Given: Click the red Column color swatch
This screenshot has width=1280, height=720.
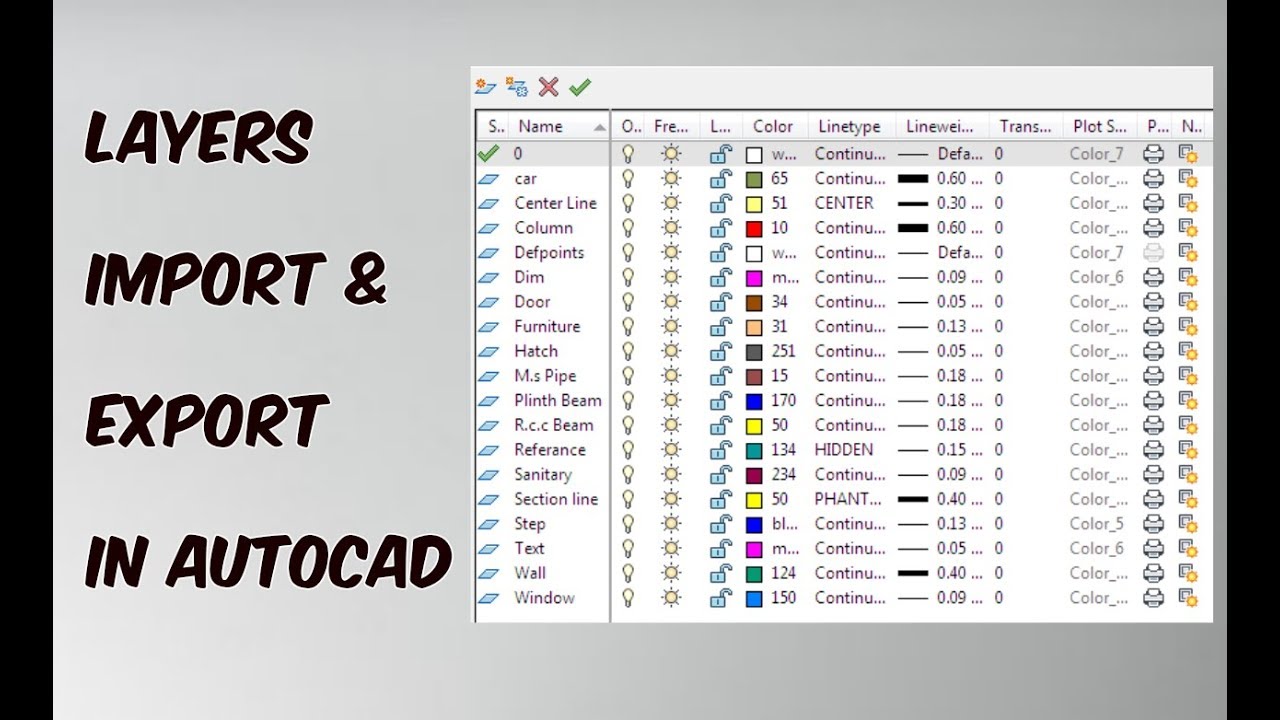Looking at the screenshot, I should point(754,229).
